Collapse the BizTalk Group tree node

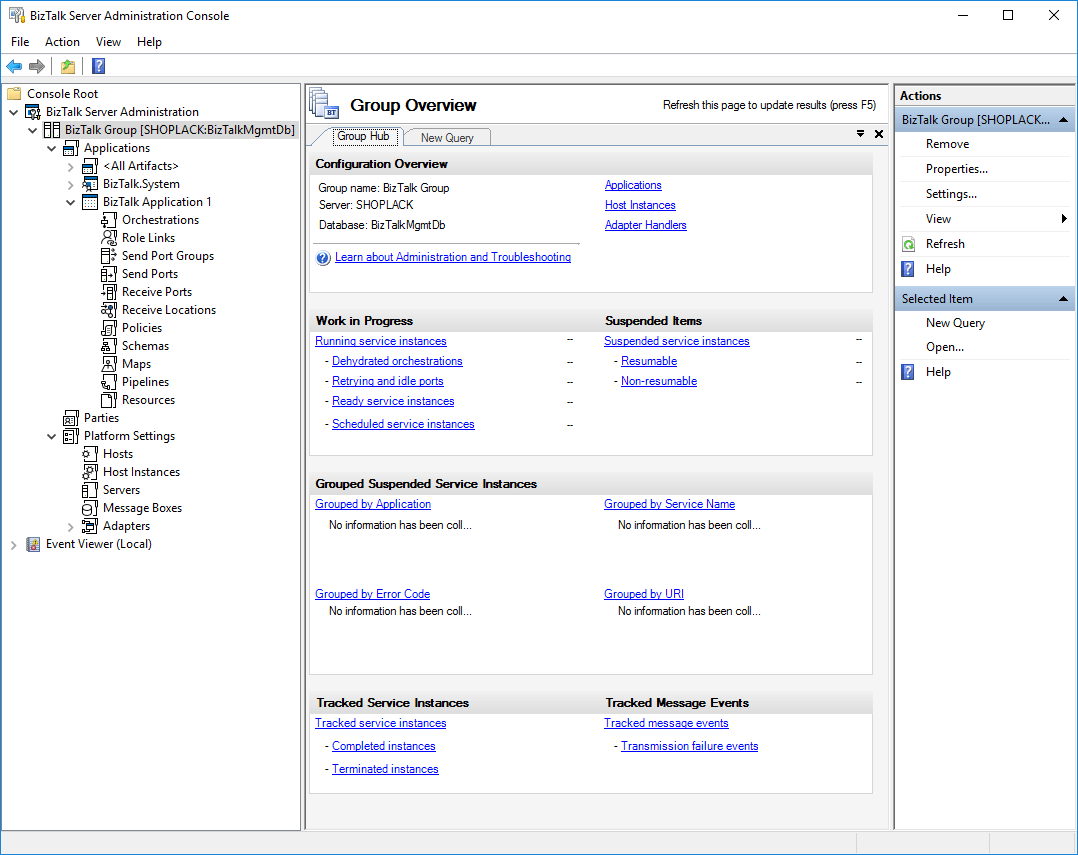[x=32, y=130]
